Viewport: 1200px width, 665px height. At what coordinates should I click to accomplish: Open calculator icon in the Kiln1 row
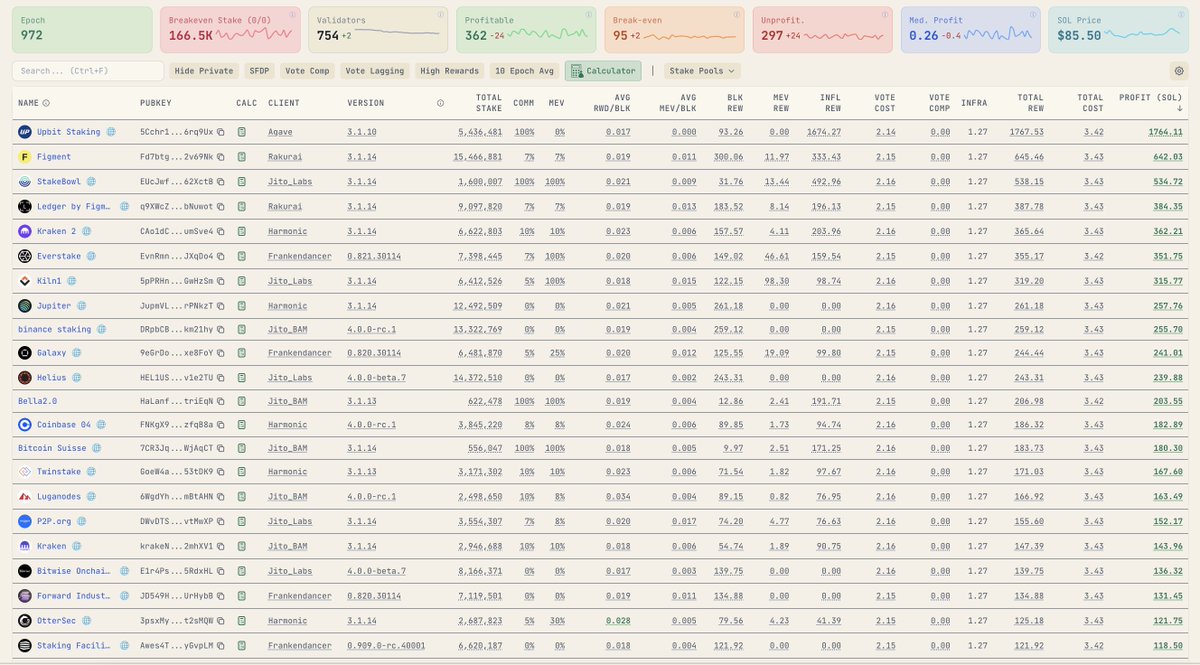coord(242,281)
